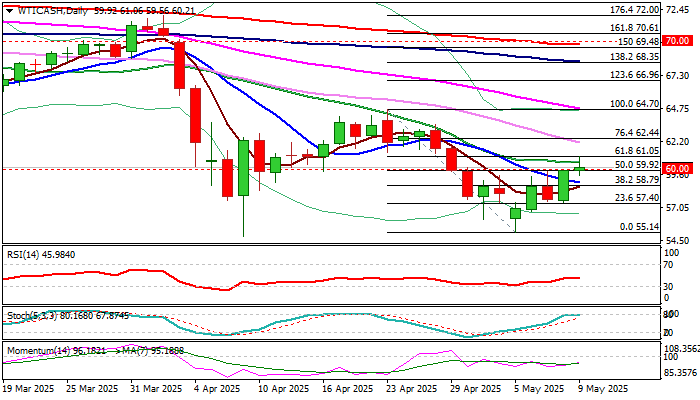The height and width of the screenshot is (400, 700).
Task: Click the red 60.00 price level tag
Action: coord(677,169)
